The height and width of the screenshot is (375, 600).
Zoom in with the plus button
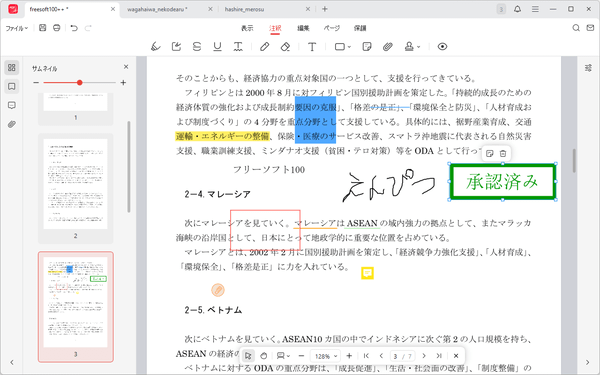pyautogui.click(x=349, y=356)
